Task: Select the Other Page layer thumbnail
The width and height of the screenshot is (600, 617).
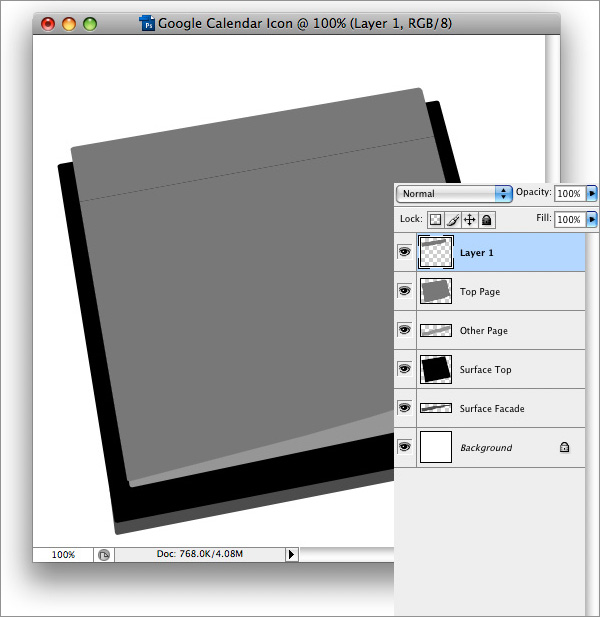Action: coord(436,330)
